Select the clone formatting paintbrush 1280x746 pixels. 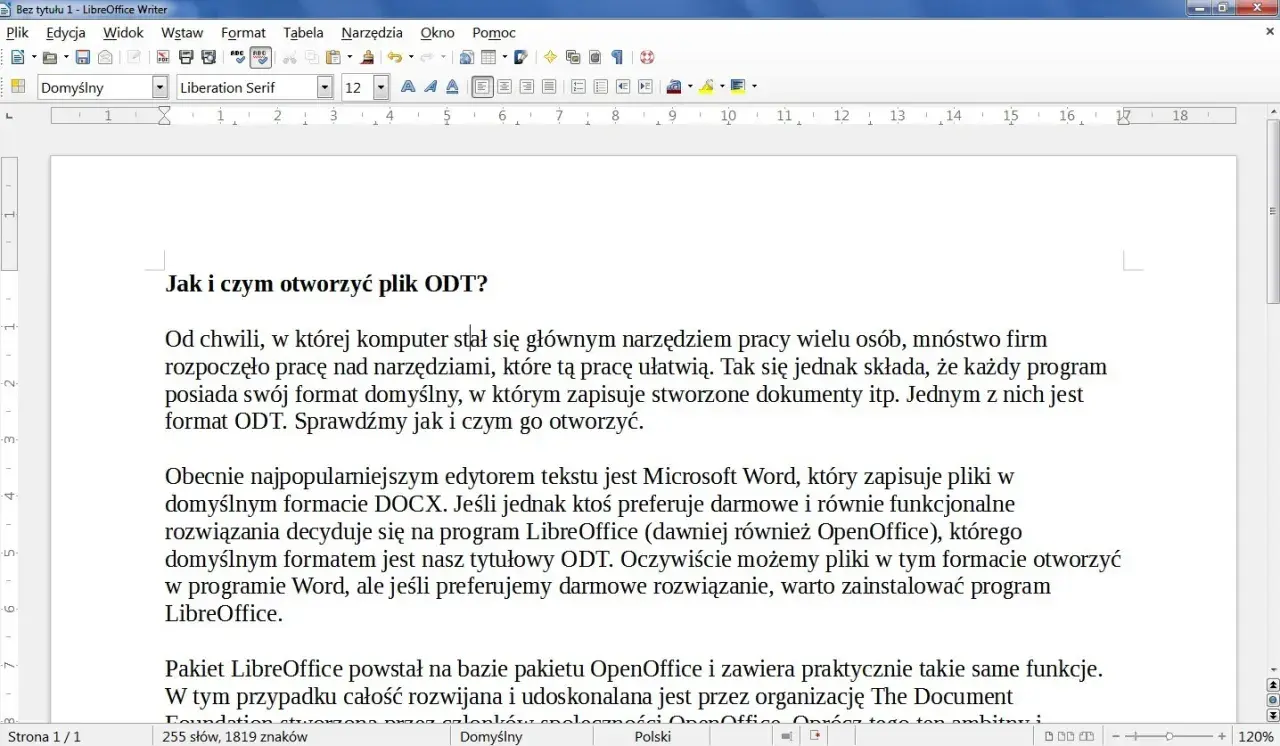coord(368,58)
